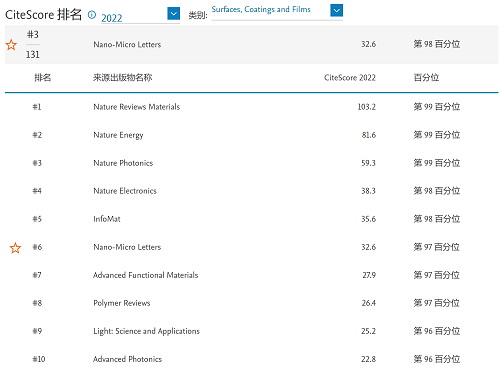Click 第 98 百分位 in highlighted summary row

click(437, 44)
